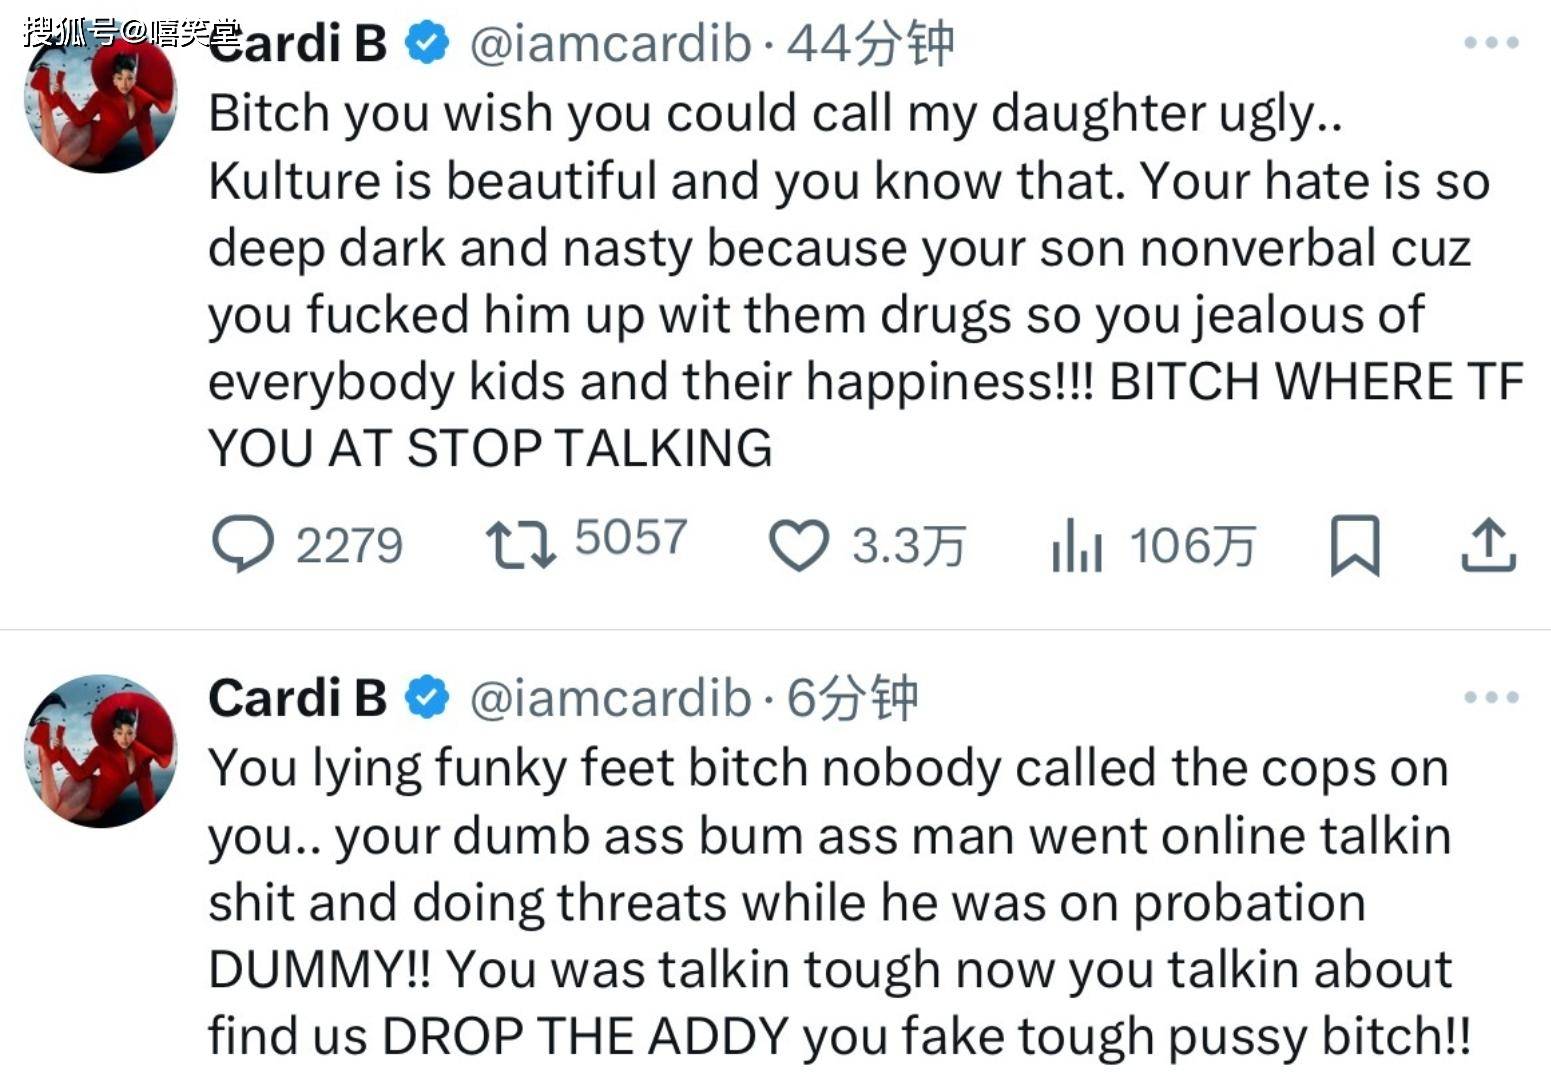Screen dimensions: 1551x1089
Task: Open the 44分钟 timestamp link
Action: [870, 43]
